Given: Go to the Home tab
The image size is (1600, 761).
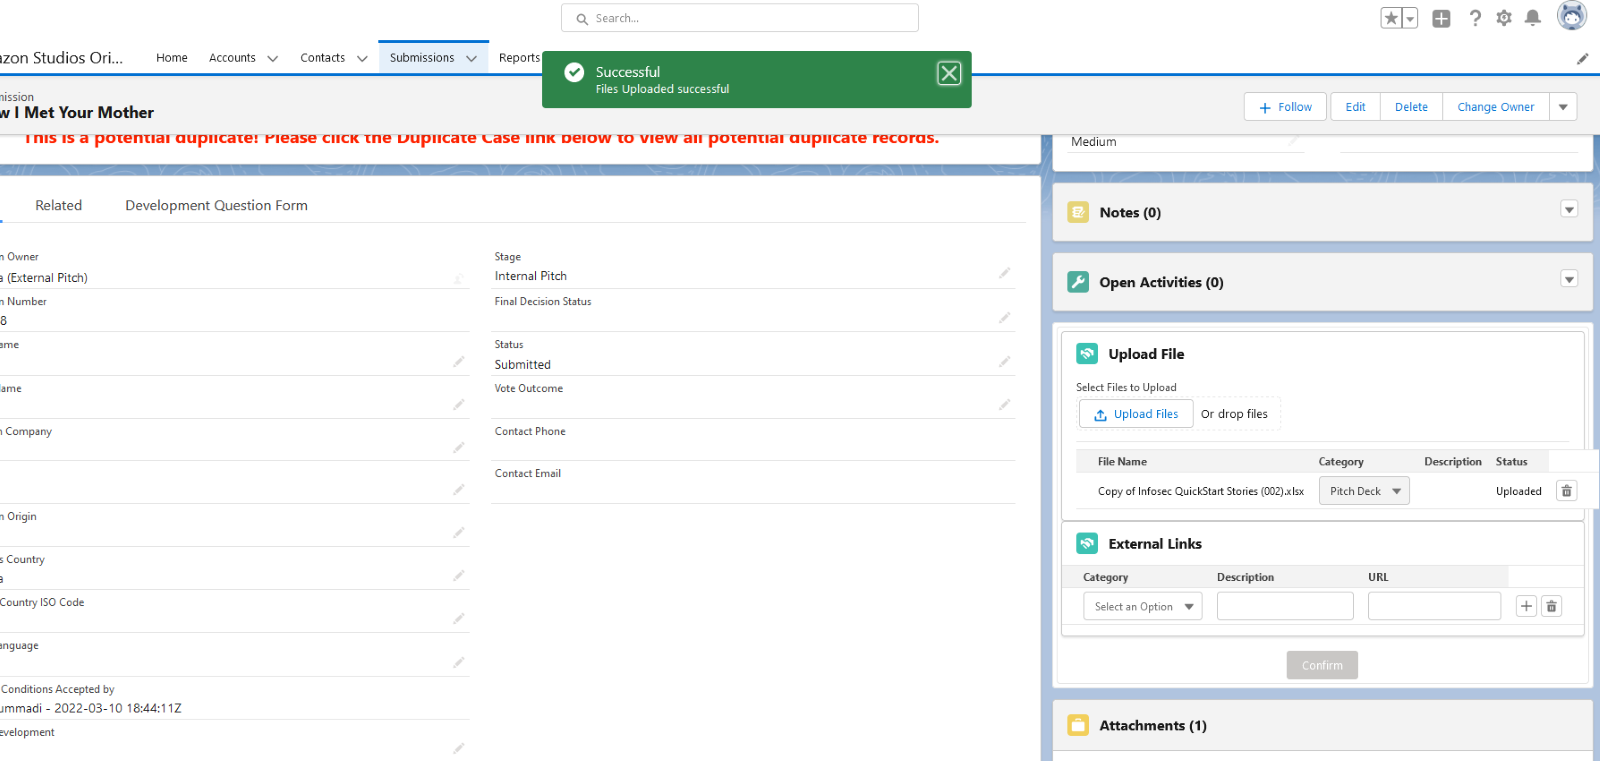Looking at the screenshot, I should click(x=172, y=58).
